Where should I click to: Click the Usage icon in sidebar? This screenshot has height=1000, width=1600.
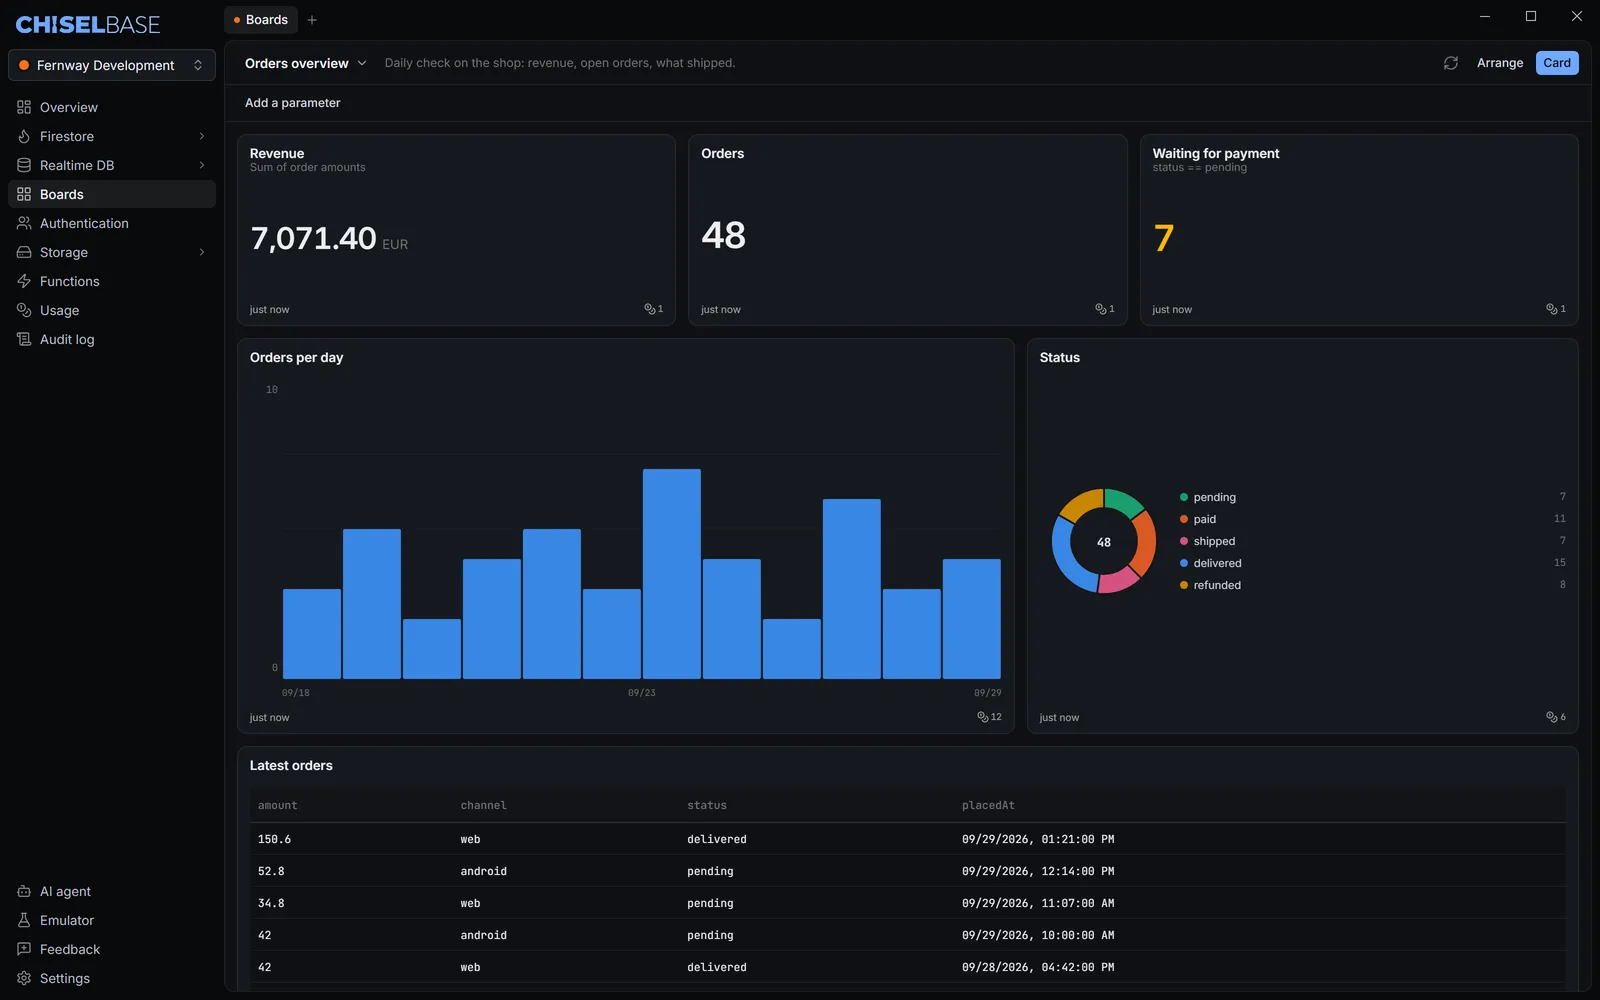tap(24, 310)
